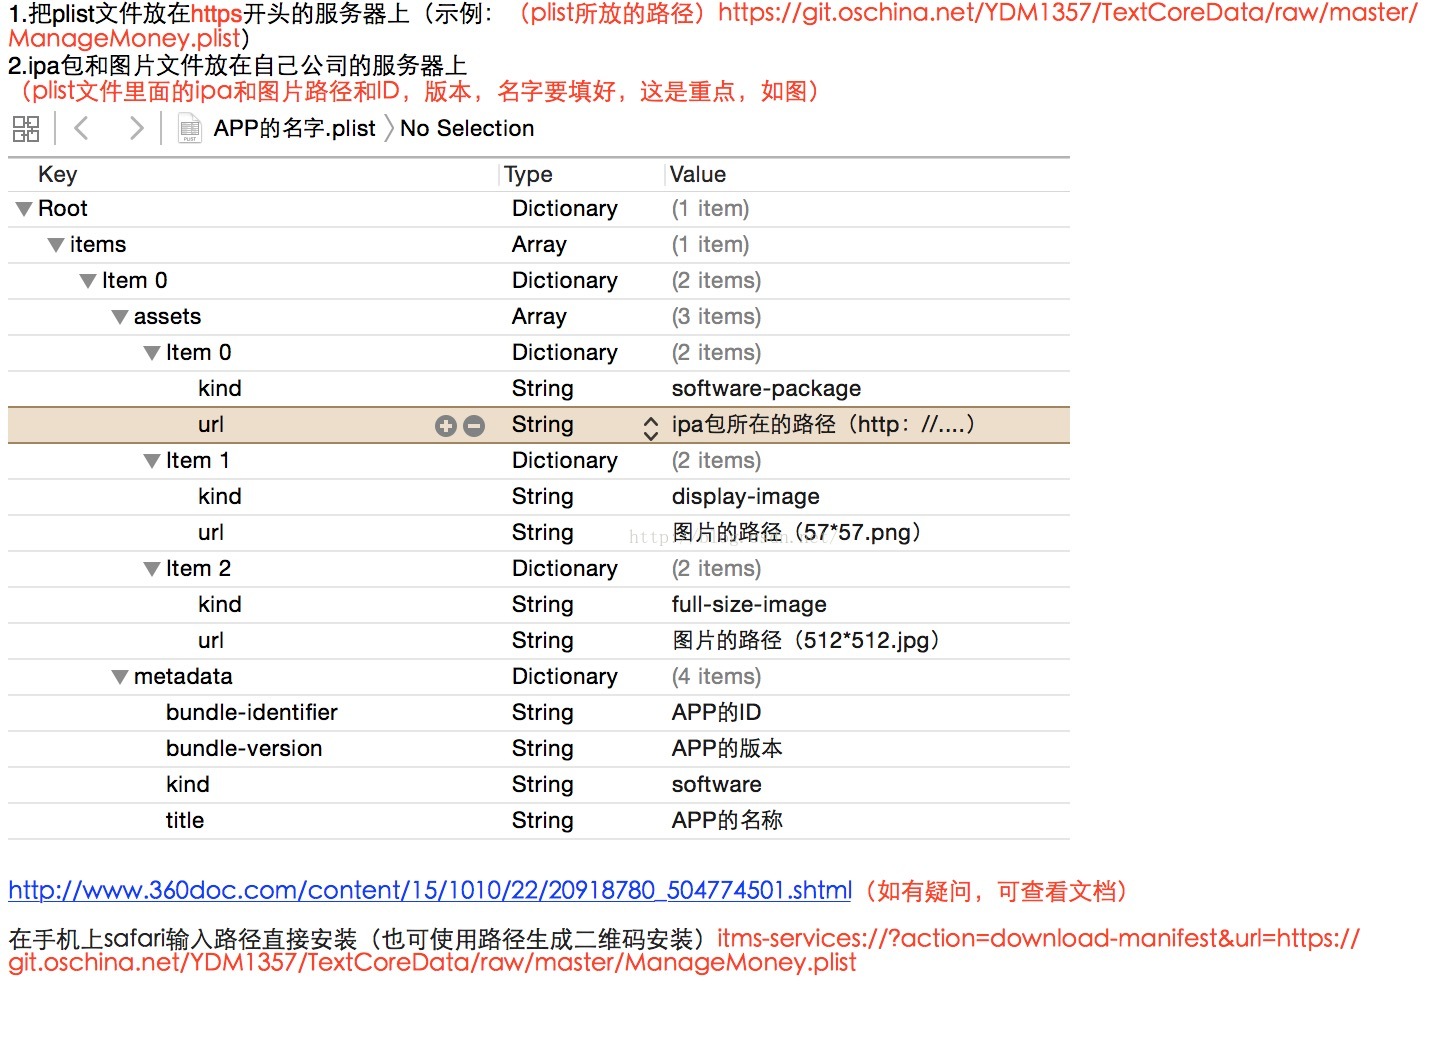This screenshot has height=1052, width=1448.
Task: Select the Root row label
Action: [x=63, y=209]
